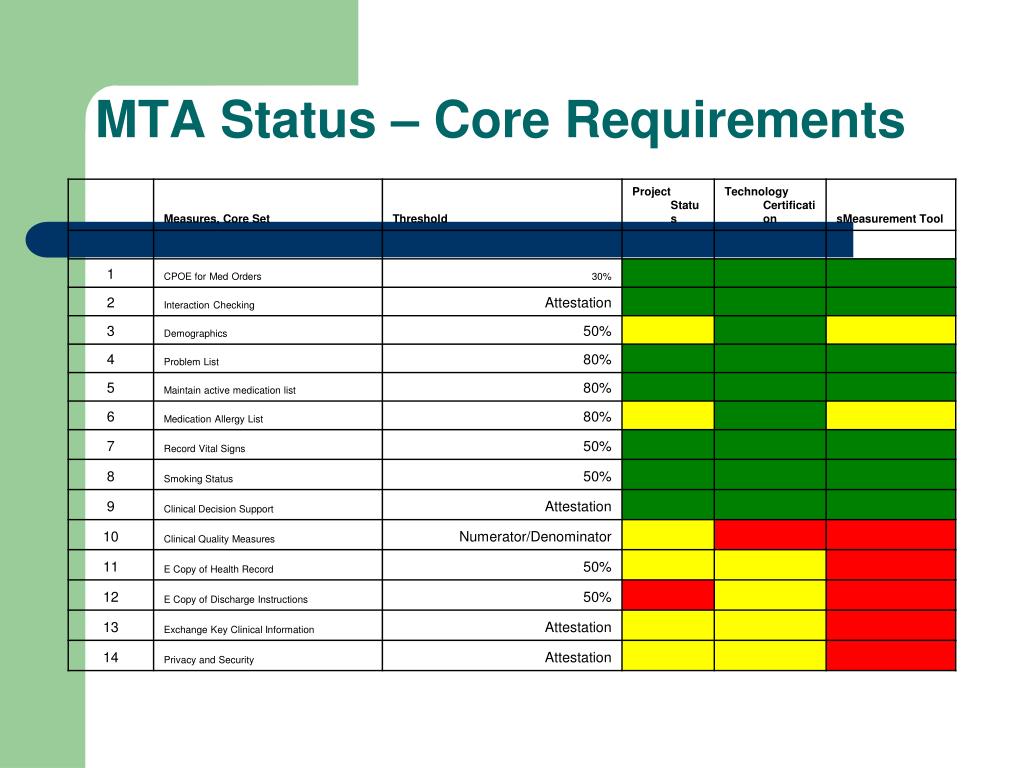Click 'Exchange Key Clinical Information' text

click(x=239, y=630)
